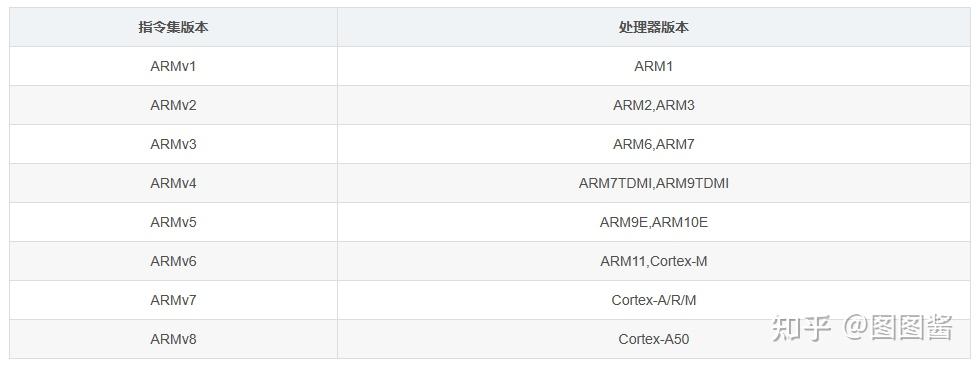
Task: Click the 指令集版本 column header
Action: coord(173,27)
